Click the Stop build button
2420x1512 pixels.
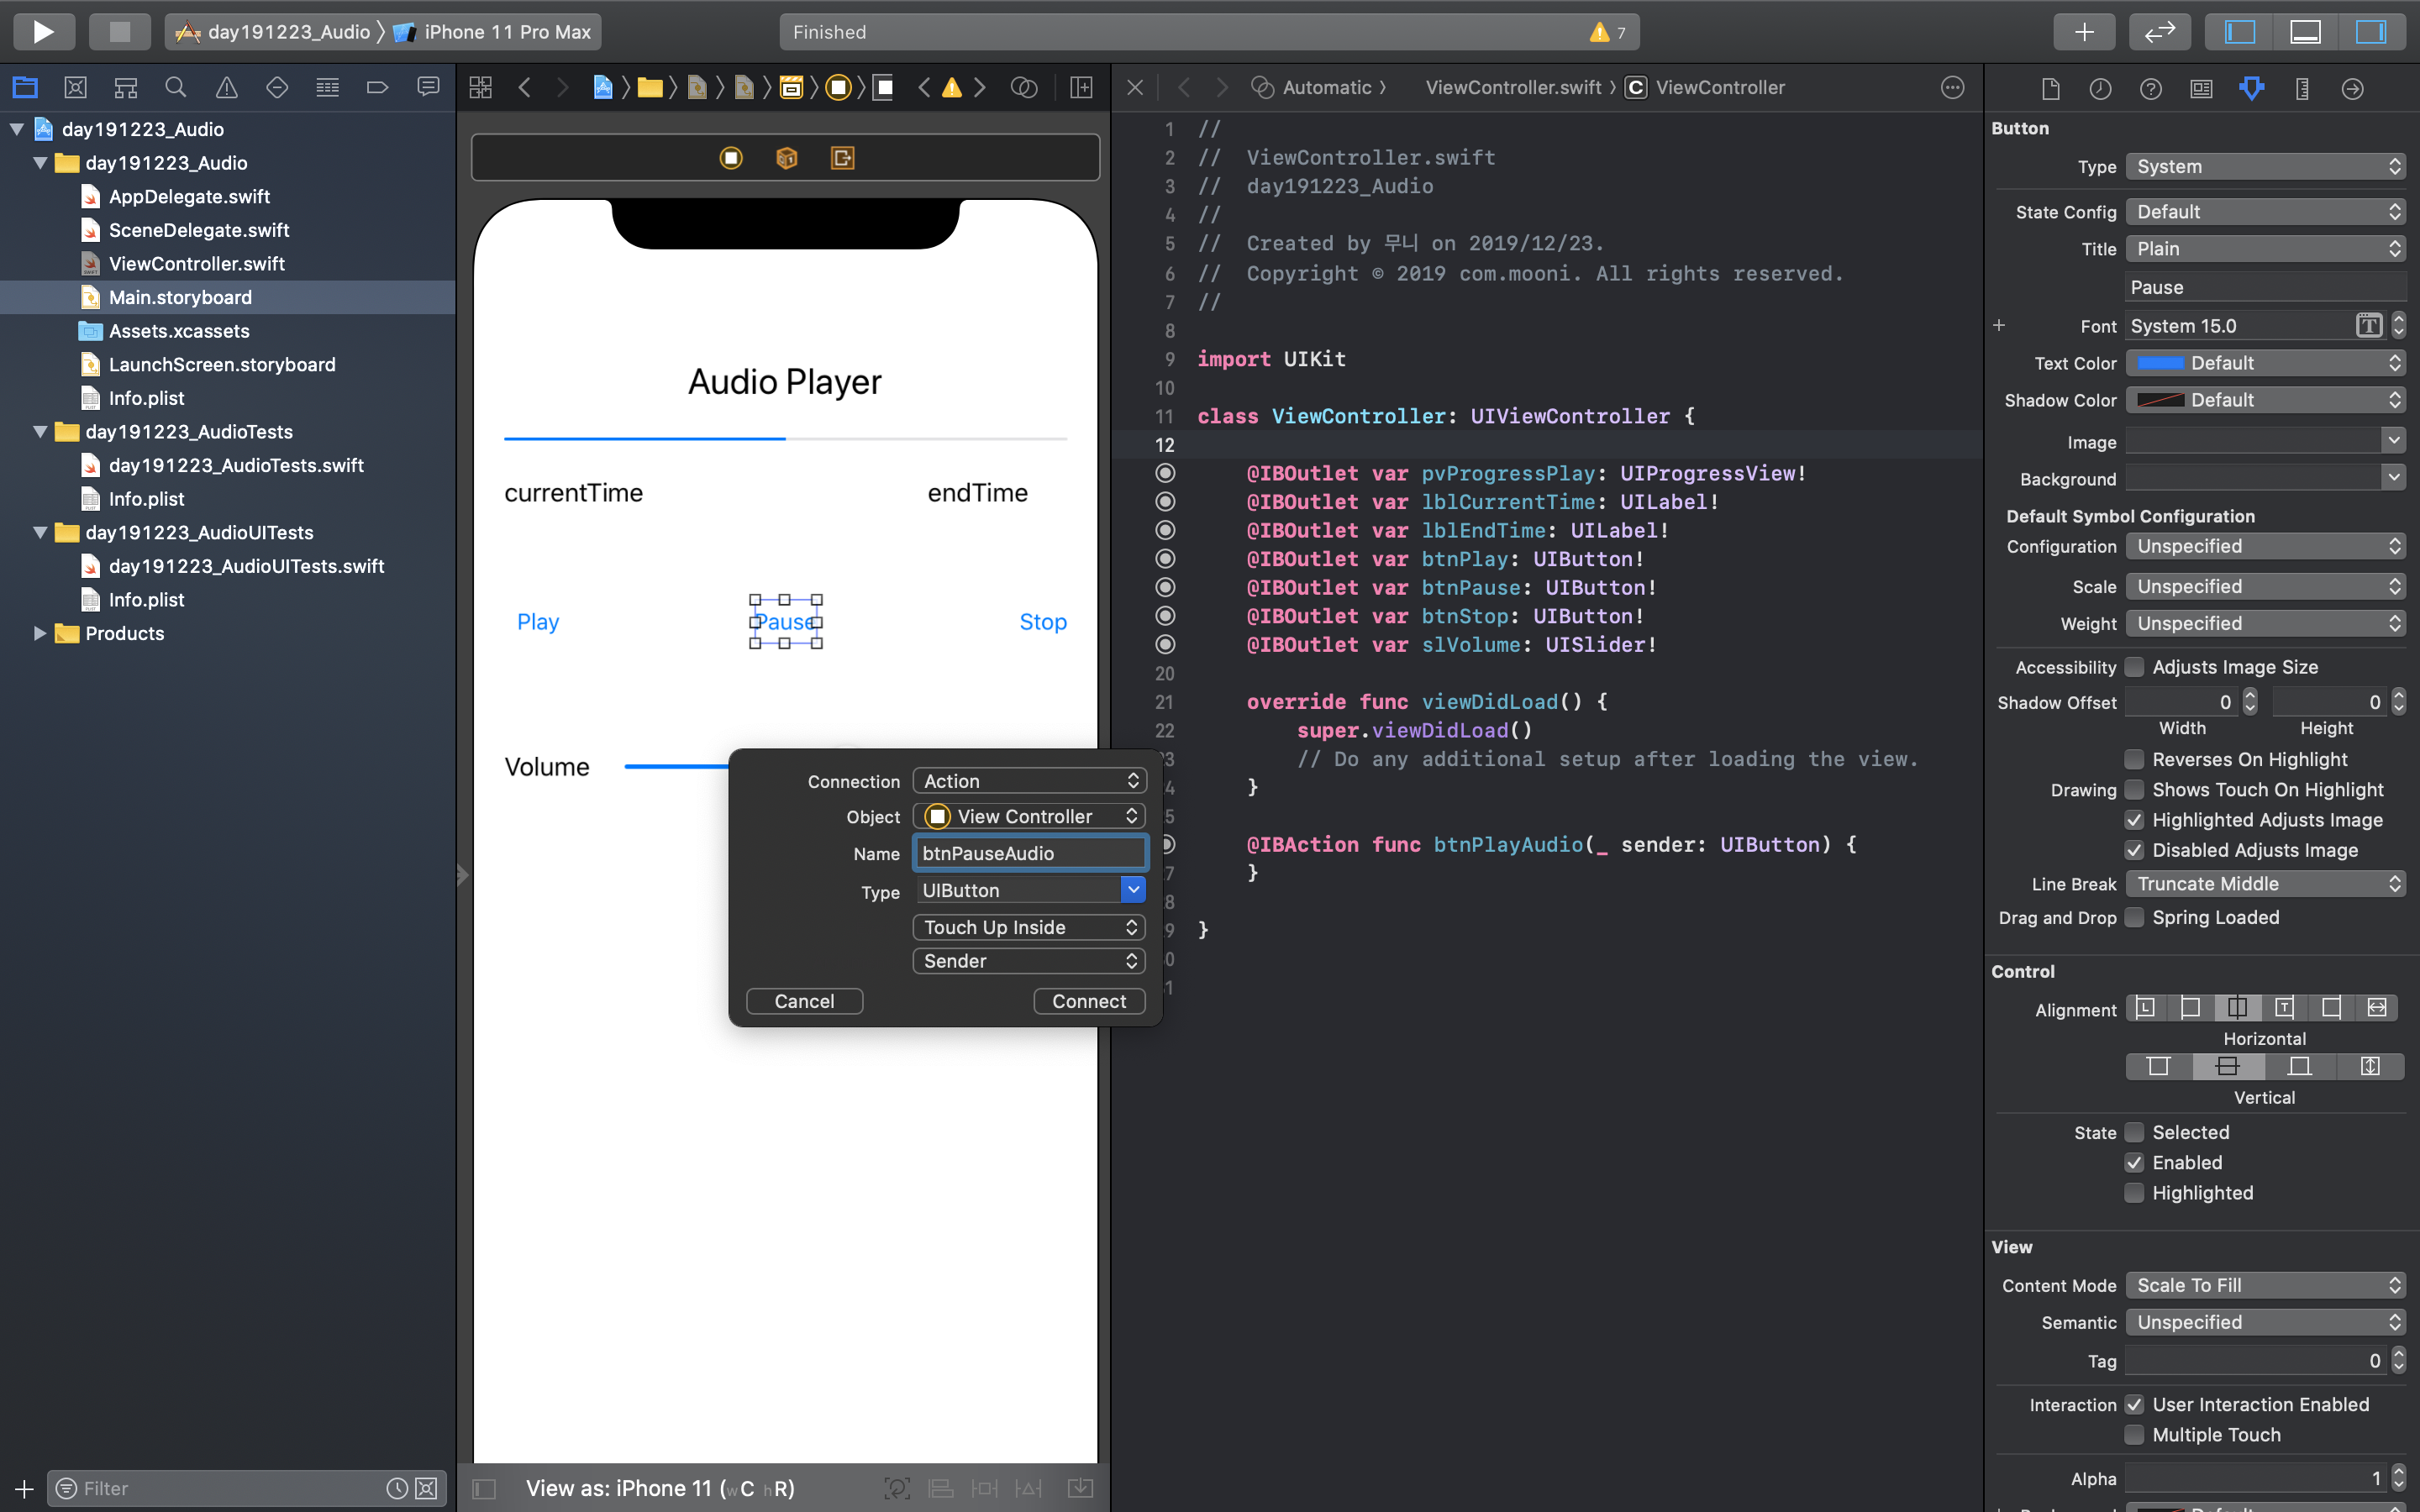(119, 32)
